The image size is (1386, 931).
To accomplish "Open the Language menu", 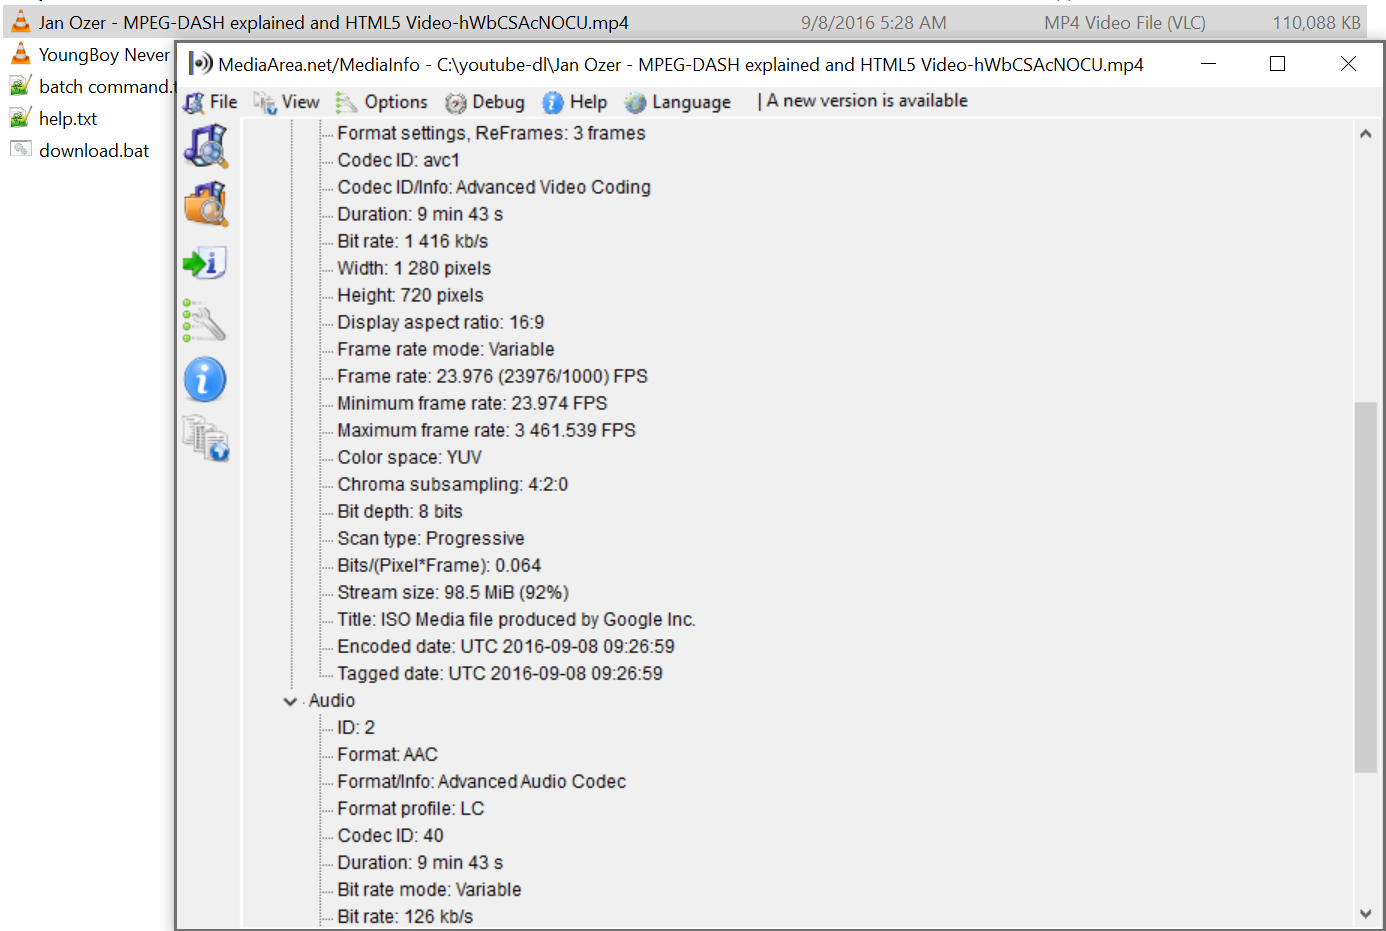I will pos(678,101).
